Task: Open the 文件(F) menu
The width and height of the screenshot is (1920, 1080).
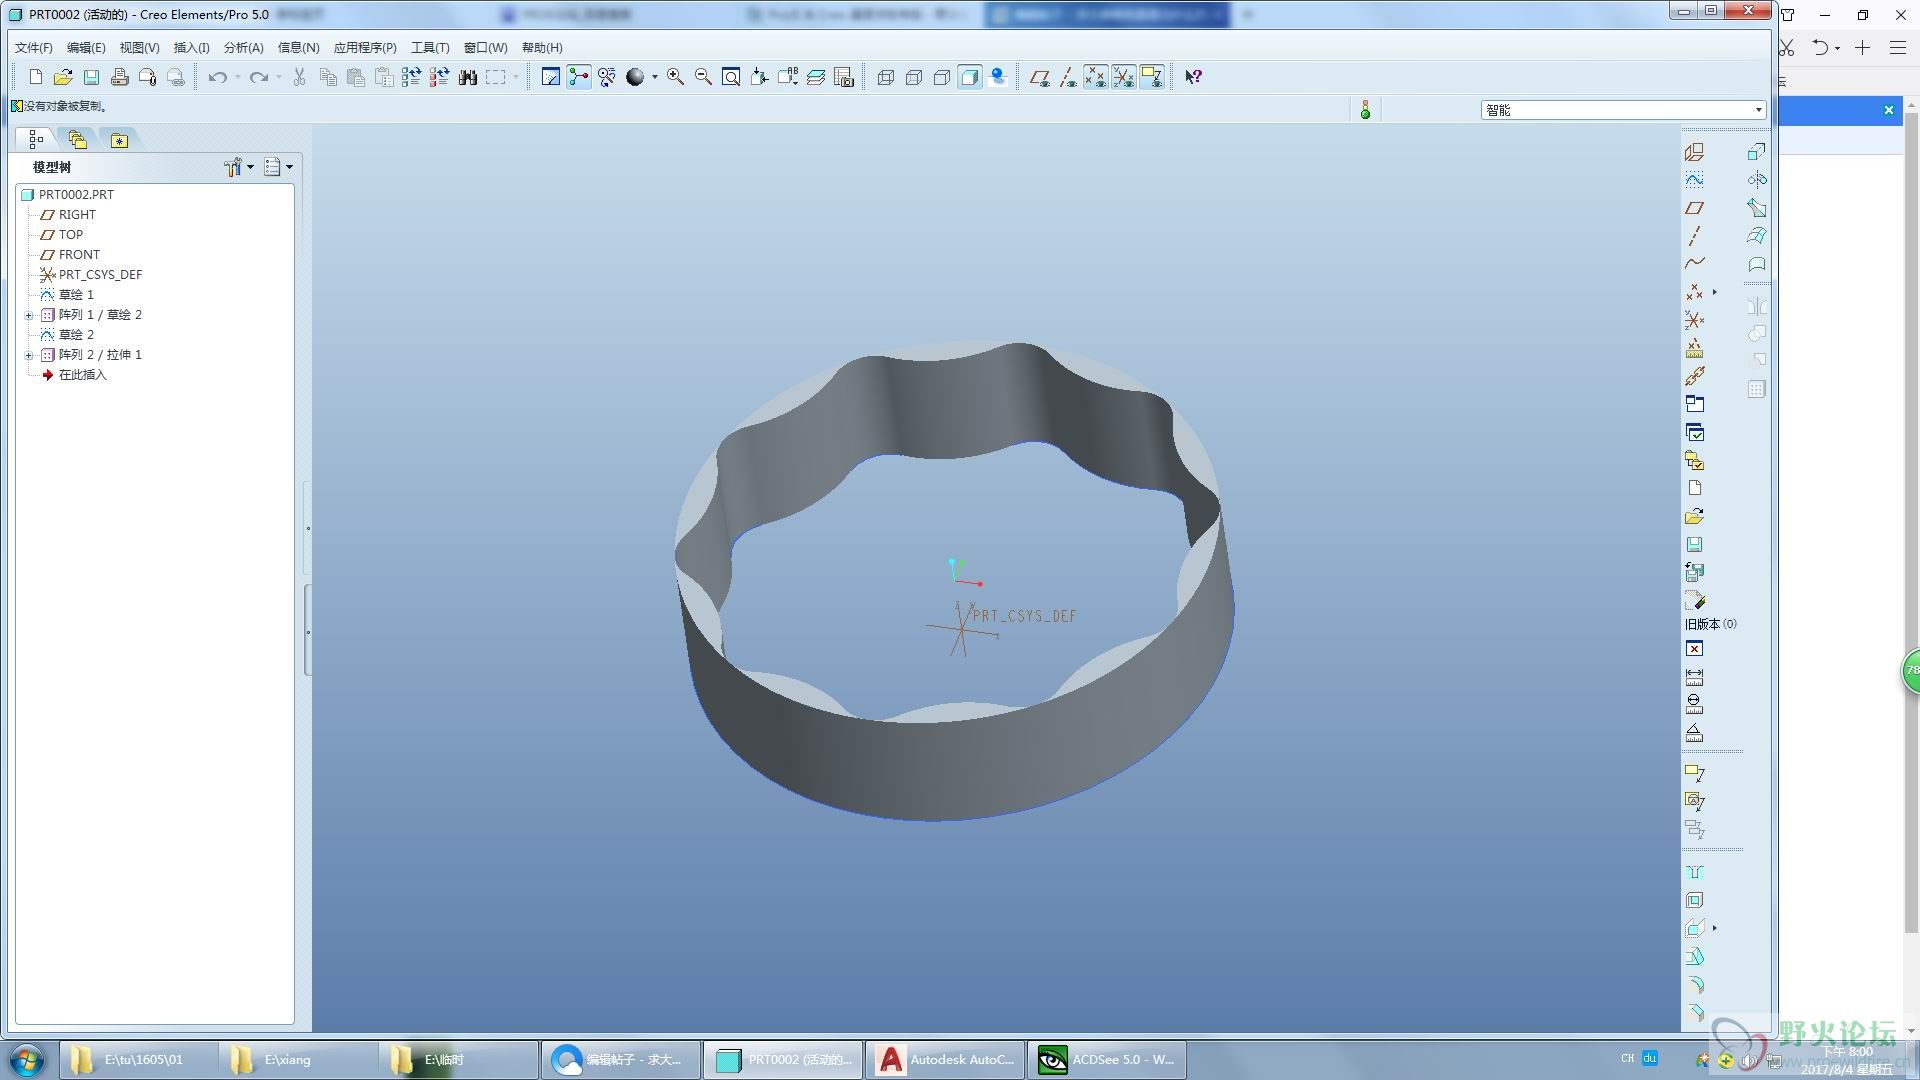Action: pyautogui.click(x=34, y=48)
